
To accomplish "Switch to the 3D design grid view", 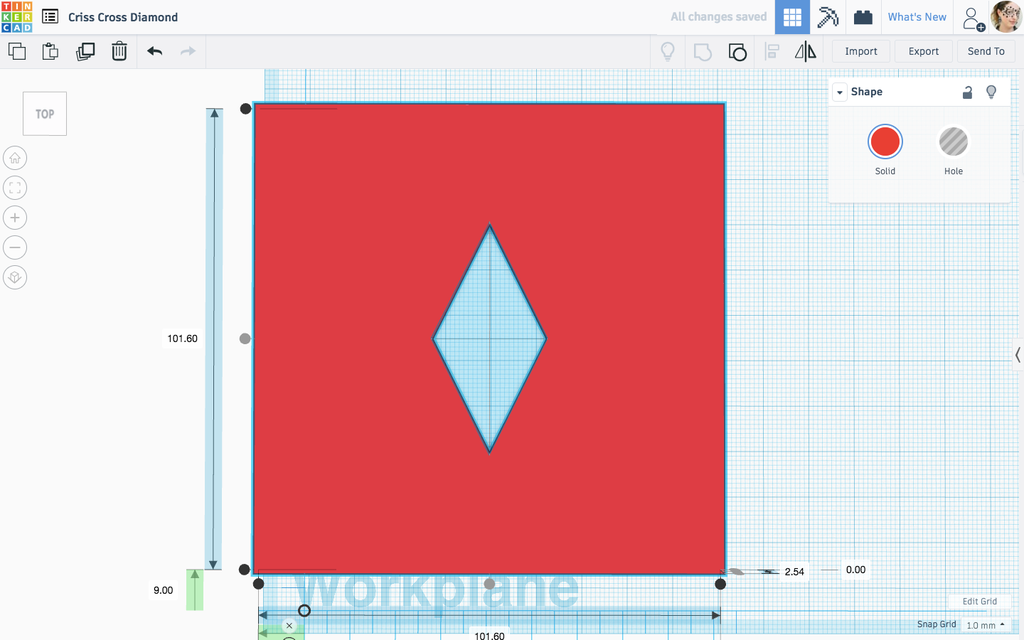I will pyautogui.click(x=792, y=17).
